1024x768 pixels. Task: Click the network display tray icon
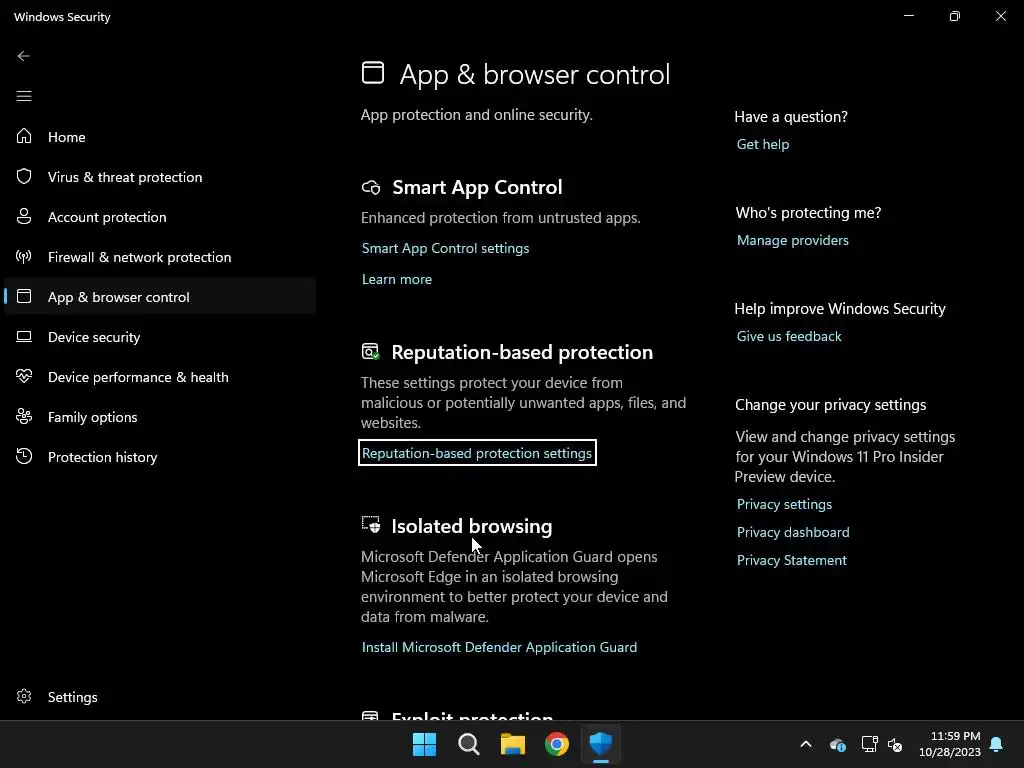pos(869,744)
